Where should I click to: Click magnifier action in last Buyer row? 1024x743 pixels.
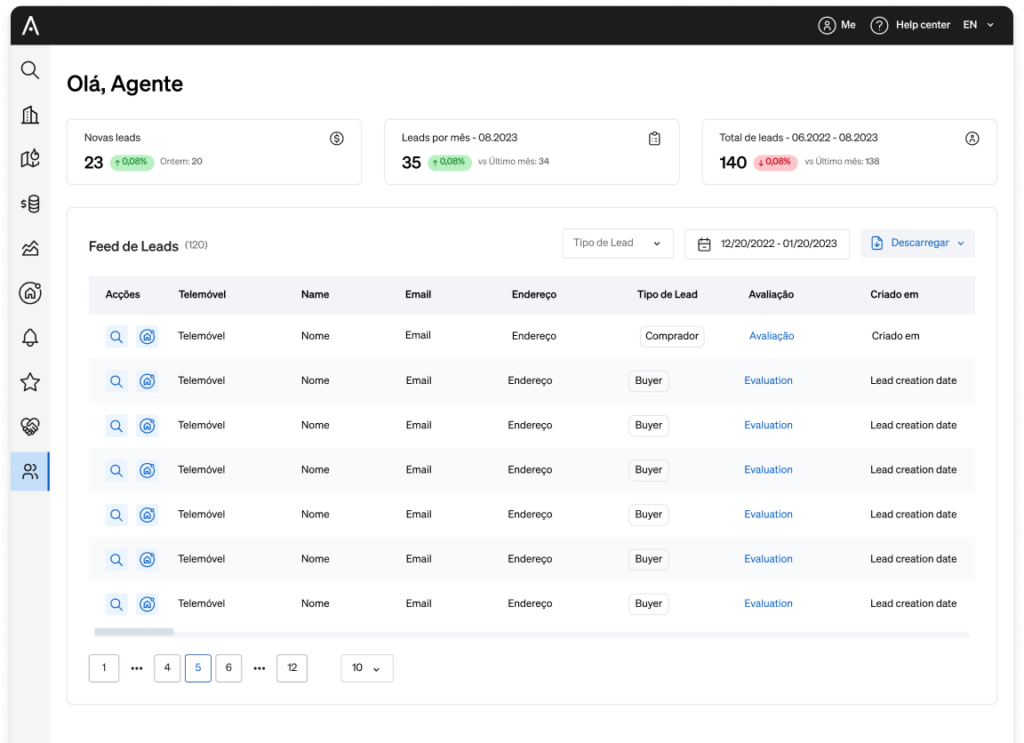pos(116,605)
